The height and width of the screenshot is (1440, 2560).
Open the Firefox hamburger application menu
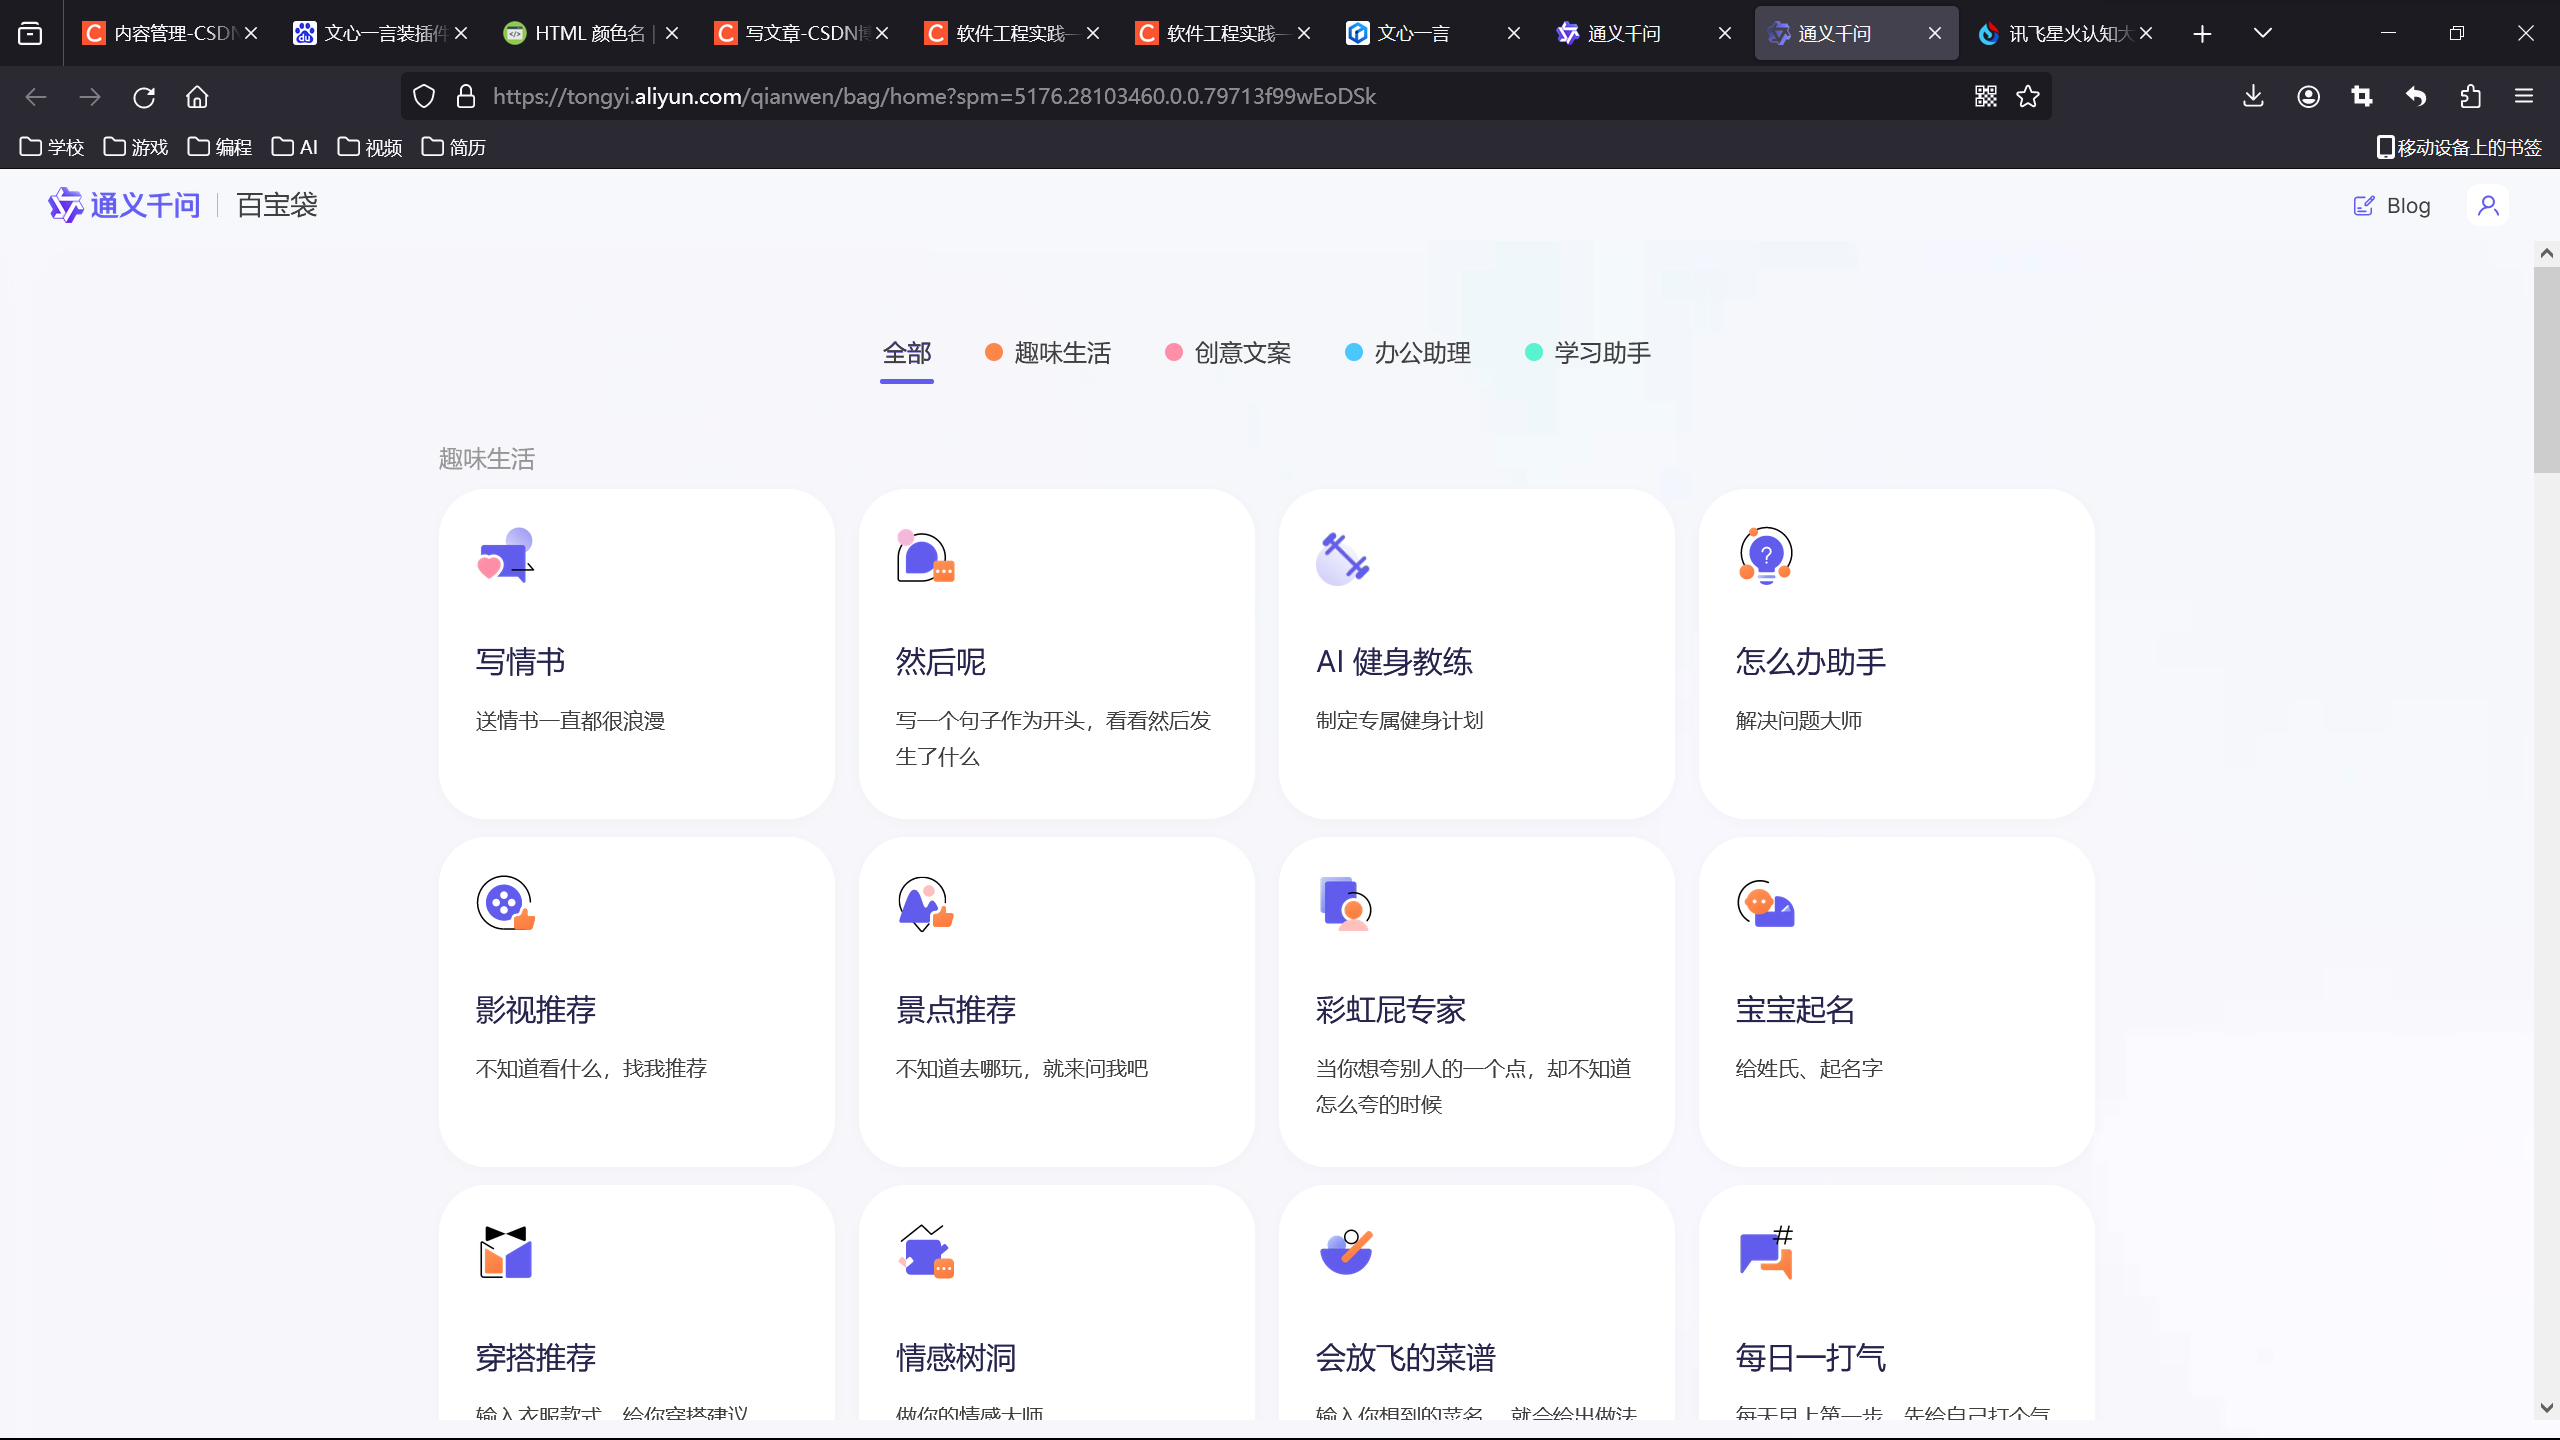pyautogui.click(x=2524, y=96)
